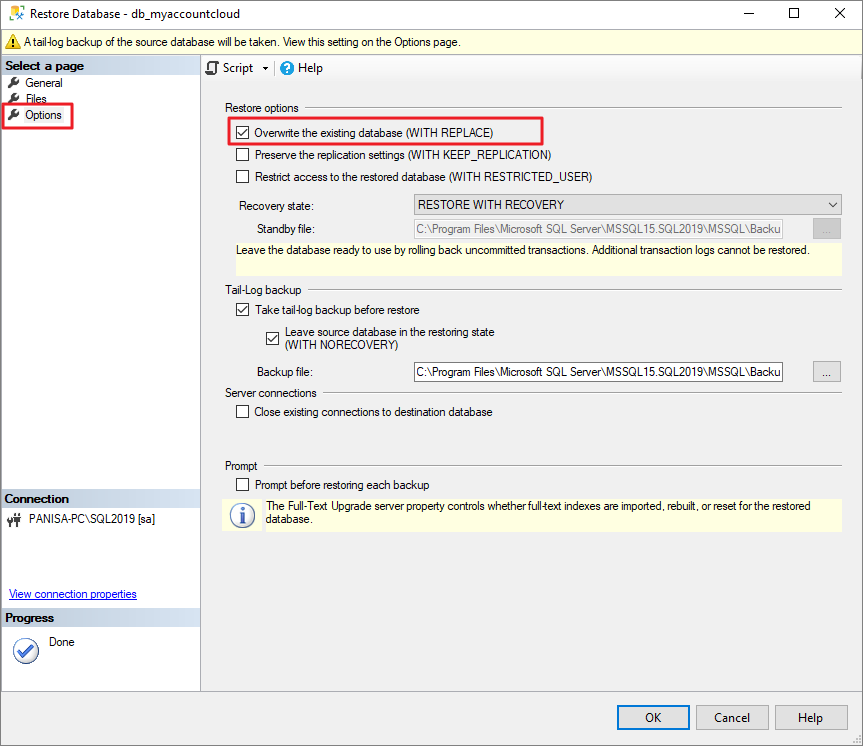Open the Recovery state dropdown

point(627,205)
